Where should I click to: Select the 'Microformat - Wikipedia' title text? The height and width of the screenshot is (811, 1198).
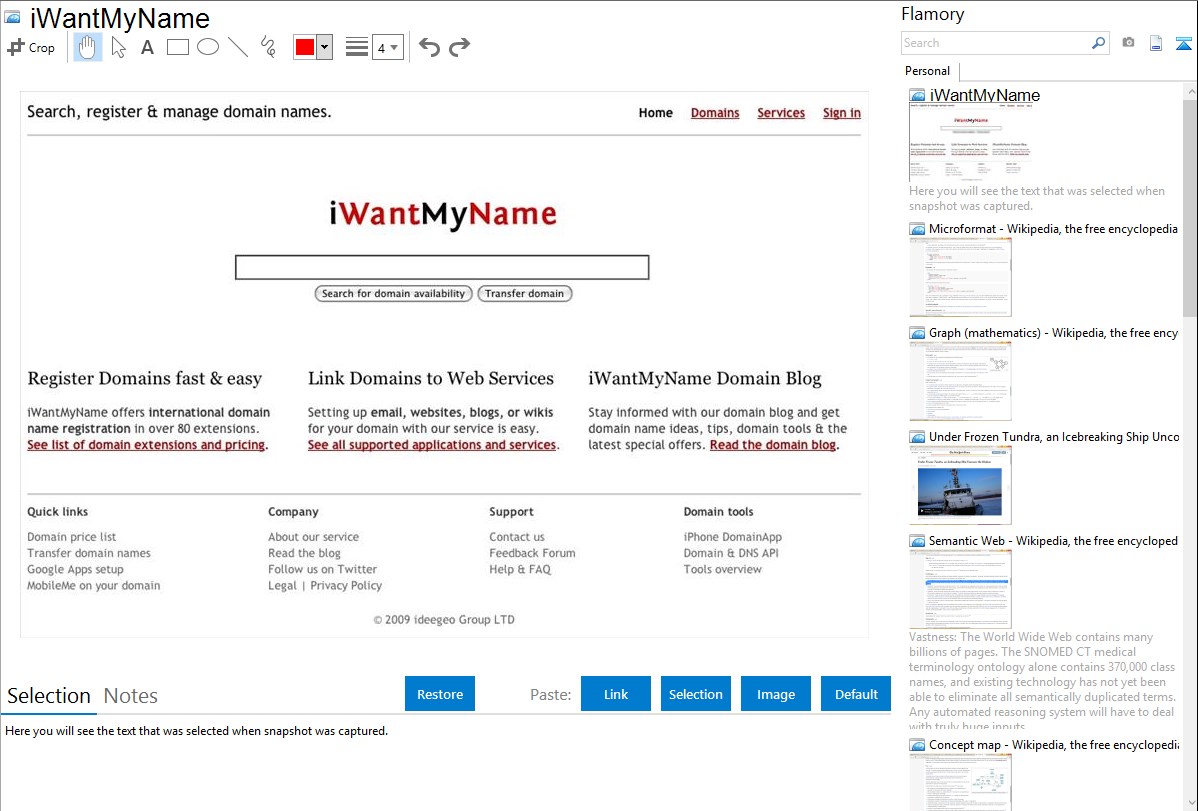(1053, 229)
